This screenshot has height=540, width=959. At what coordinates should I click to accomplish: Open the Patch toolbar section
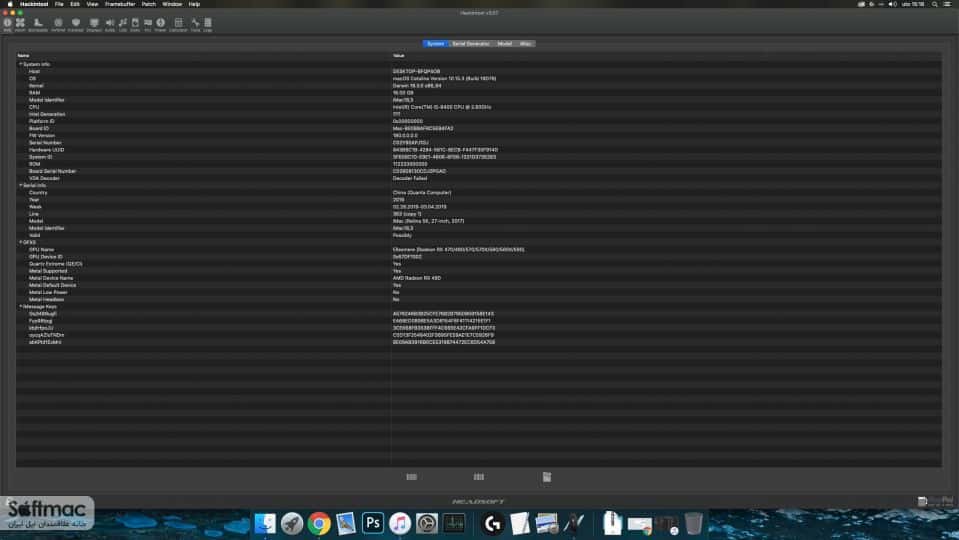[x=20, y=24]
